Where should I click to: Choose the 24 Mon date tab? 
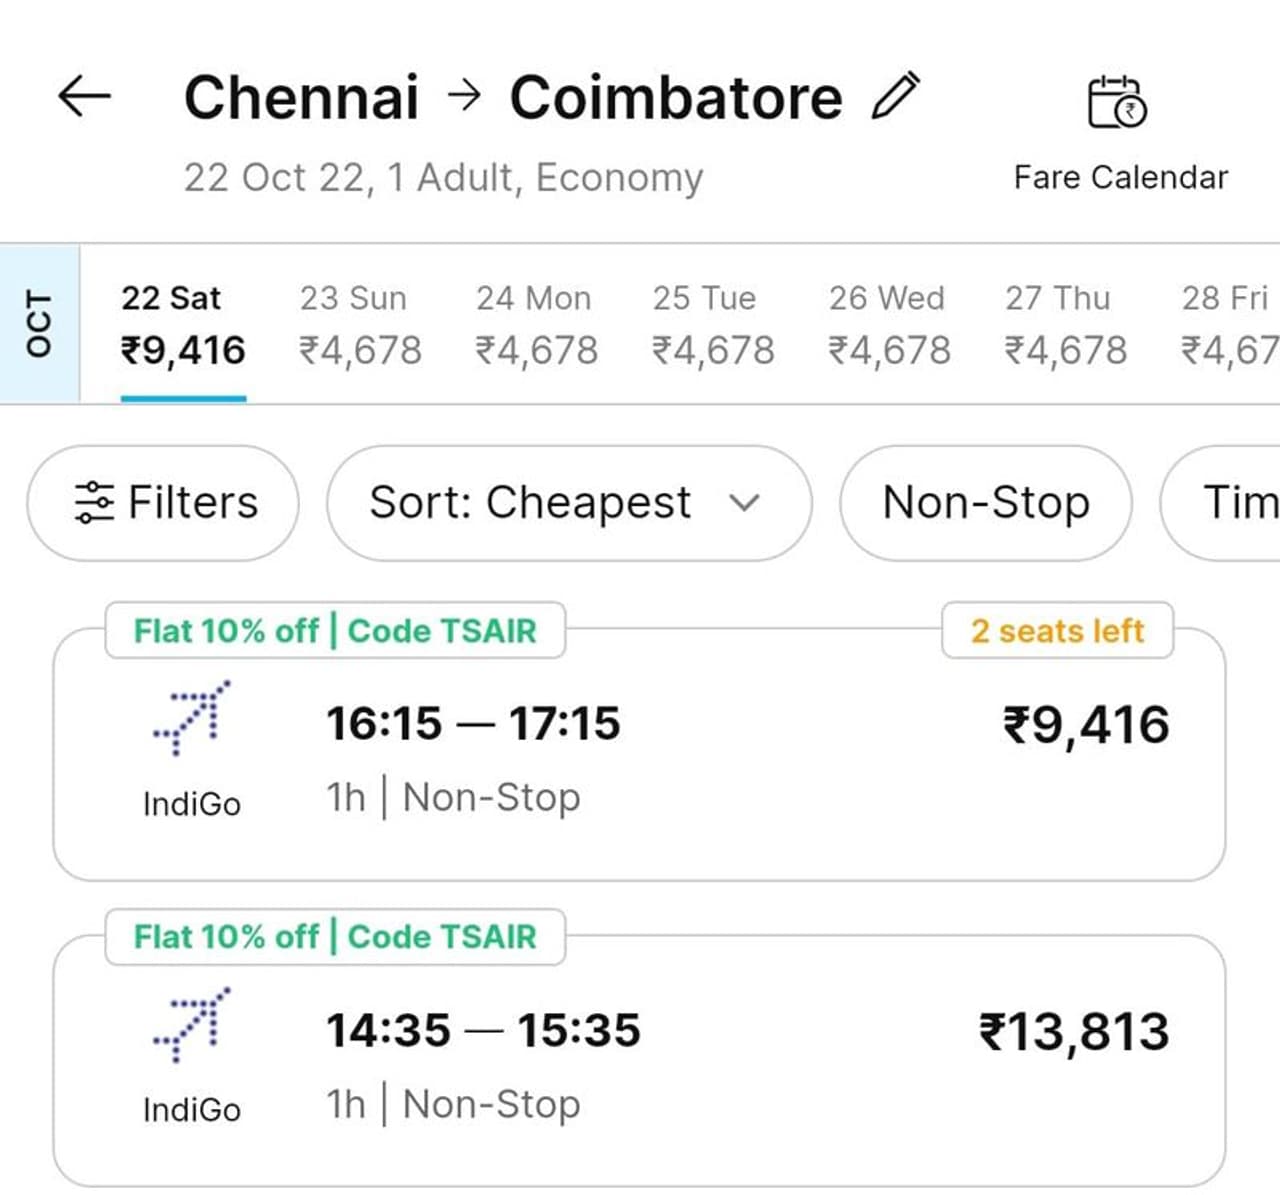[536, 325]
